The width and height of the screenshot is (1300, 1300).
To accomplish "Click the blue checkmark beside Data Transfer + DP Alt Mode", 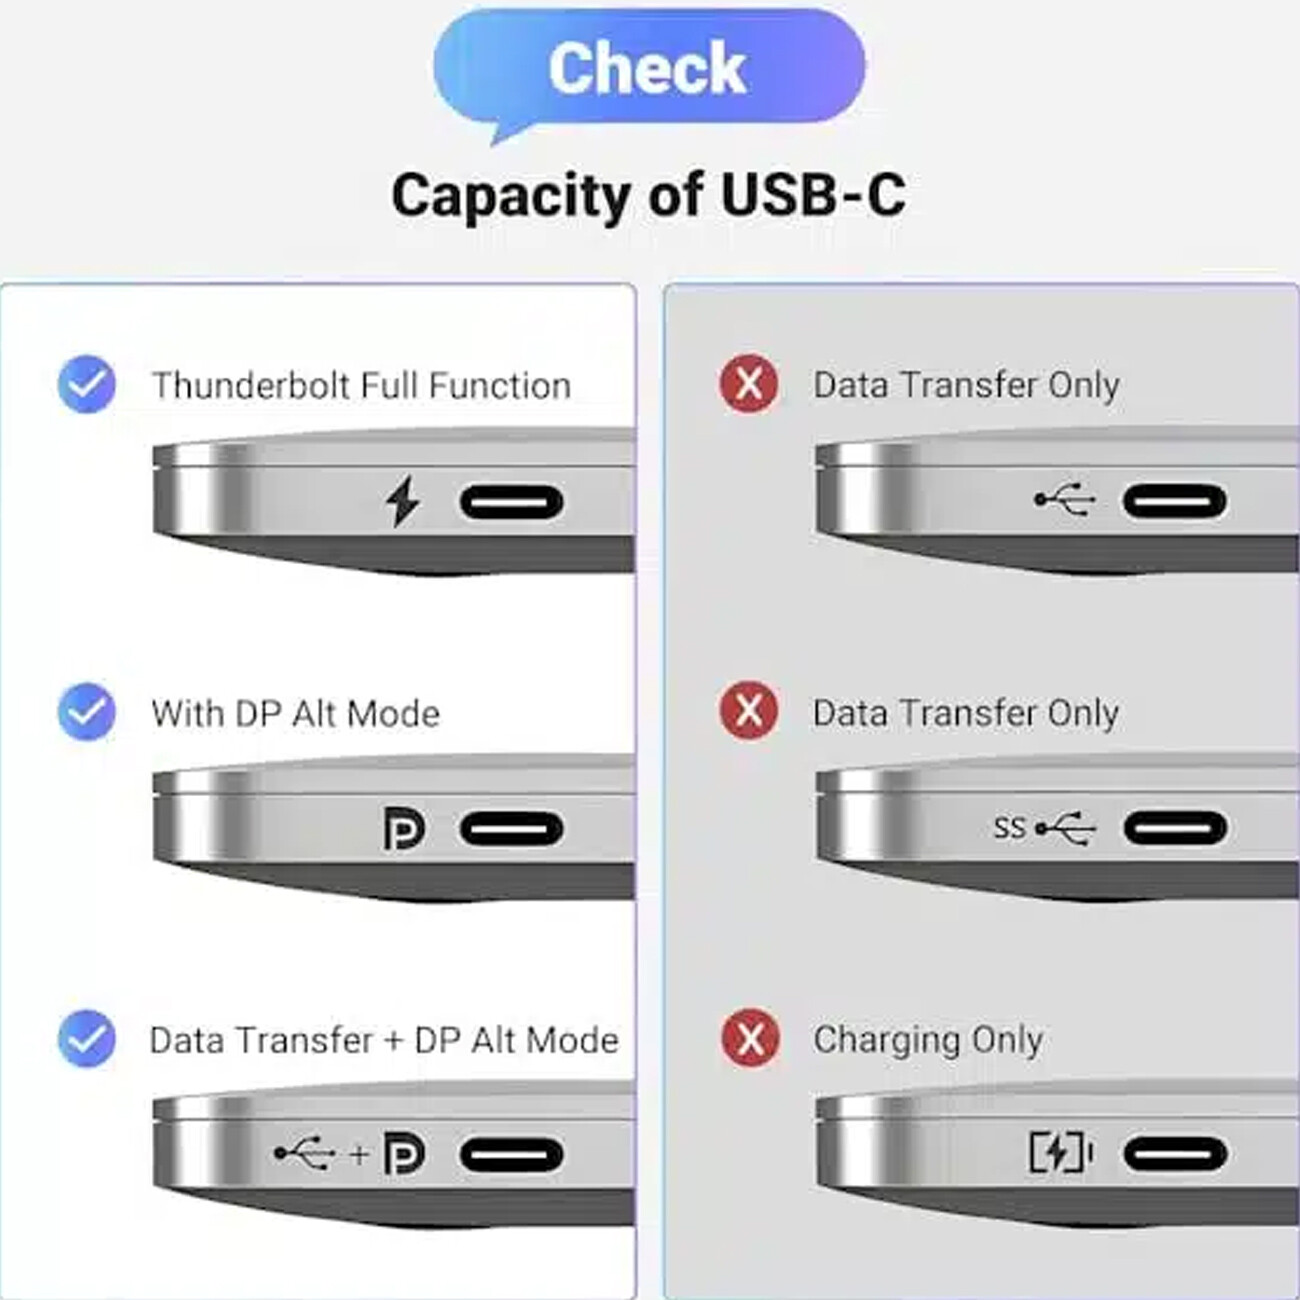I will click(87, 1039).
